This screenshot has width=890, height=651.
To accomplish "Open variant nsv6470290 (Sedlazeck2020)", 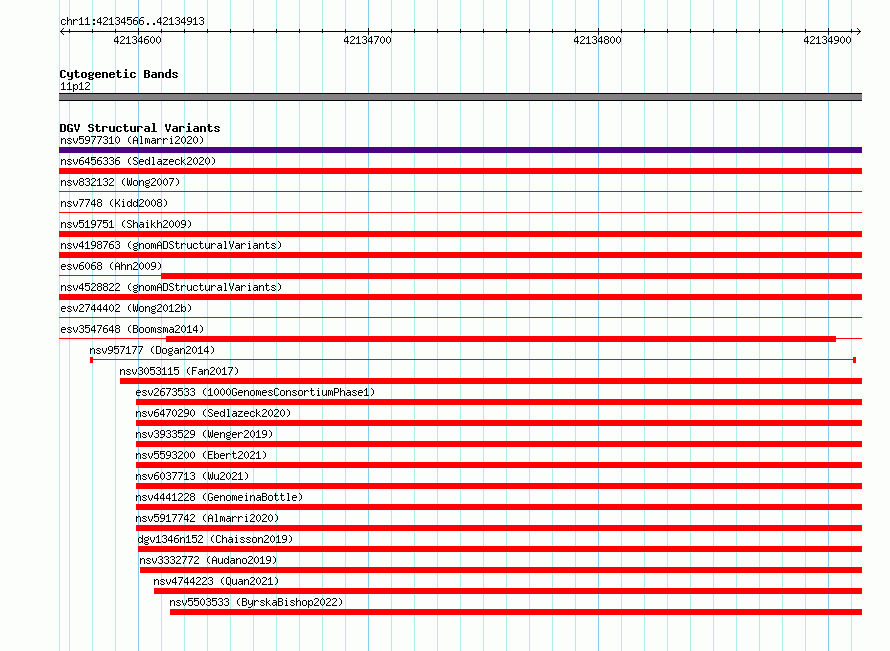I will (213, 413).
